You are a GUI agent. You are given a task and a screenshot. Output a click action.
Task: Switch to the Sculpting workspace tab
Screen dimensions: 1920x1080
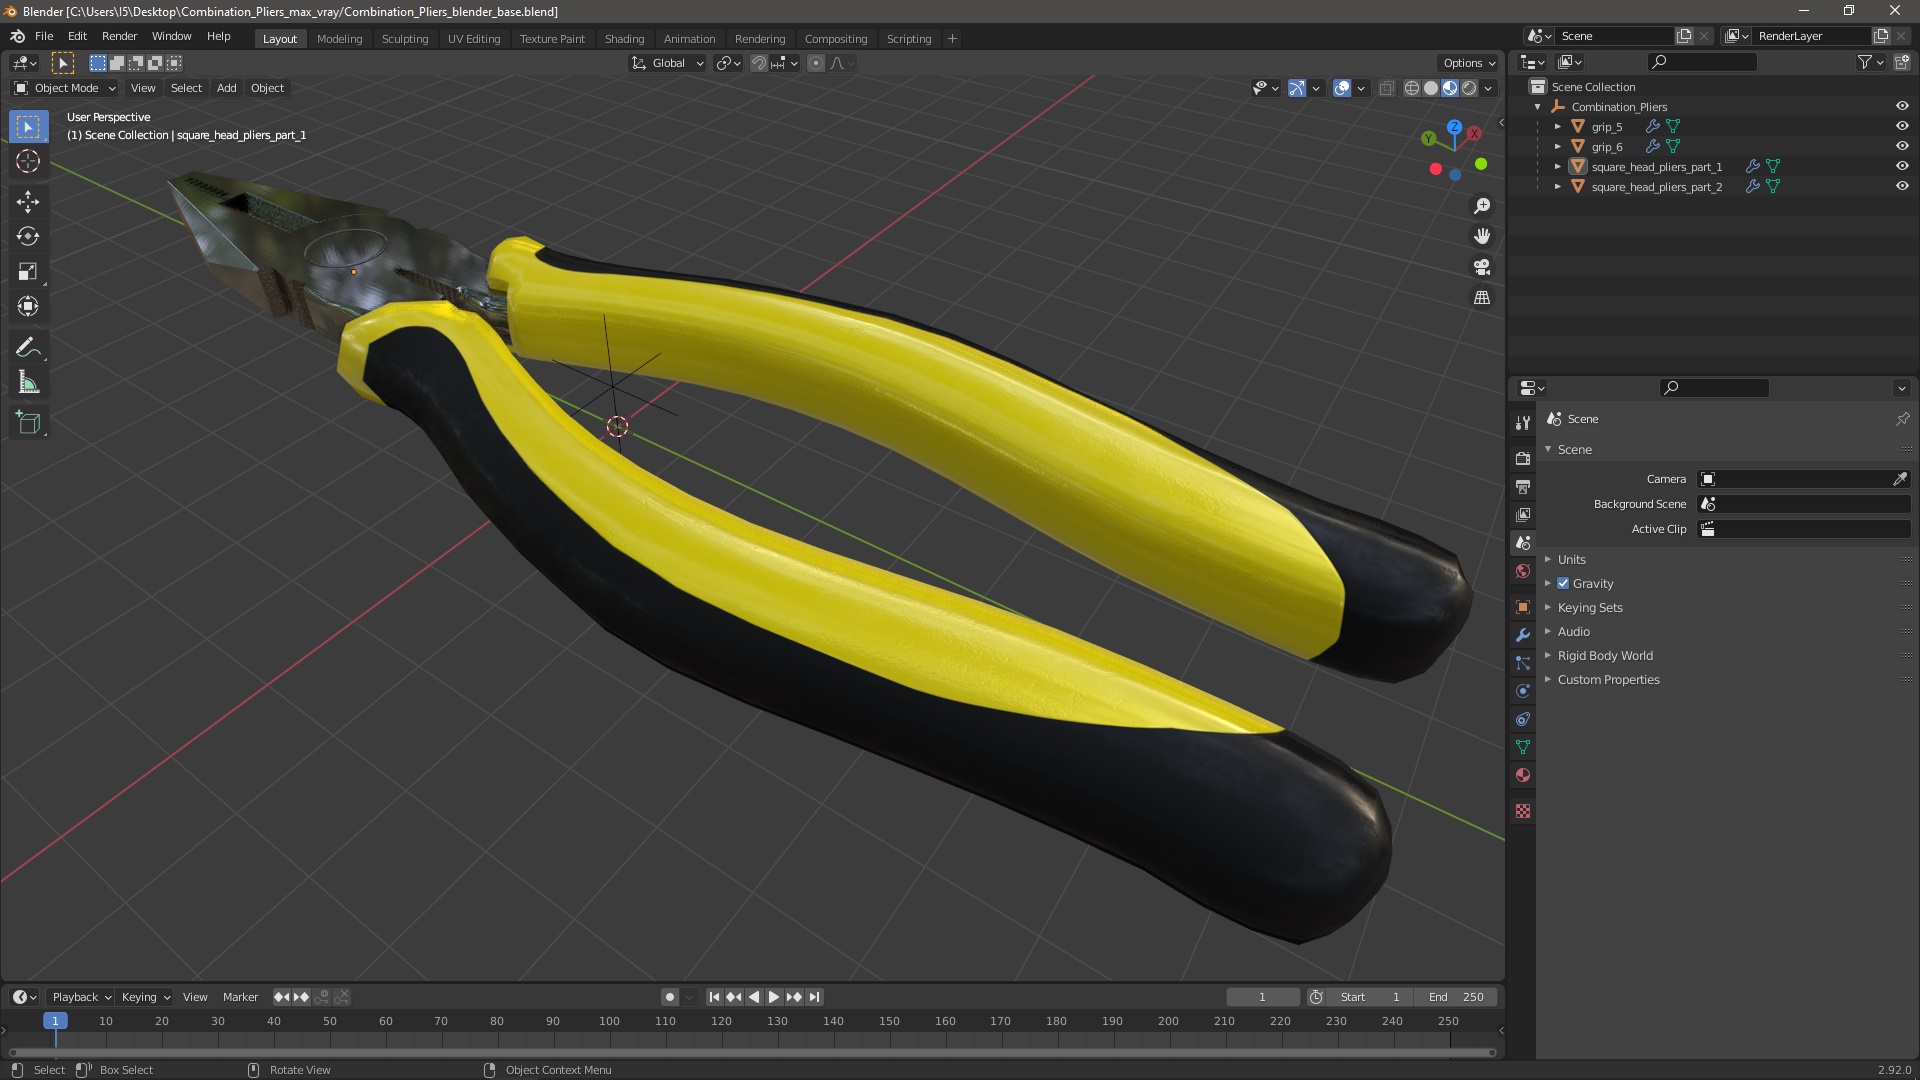point(405,38)
